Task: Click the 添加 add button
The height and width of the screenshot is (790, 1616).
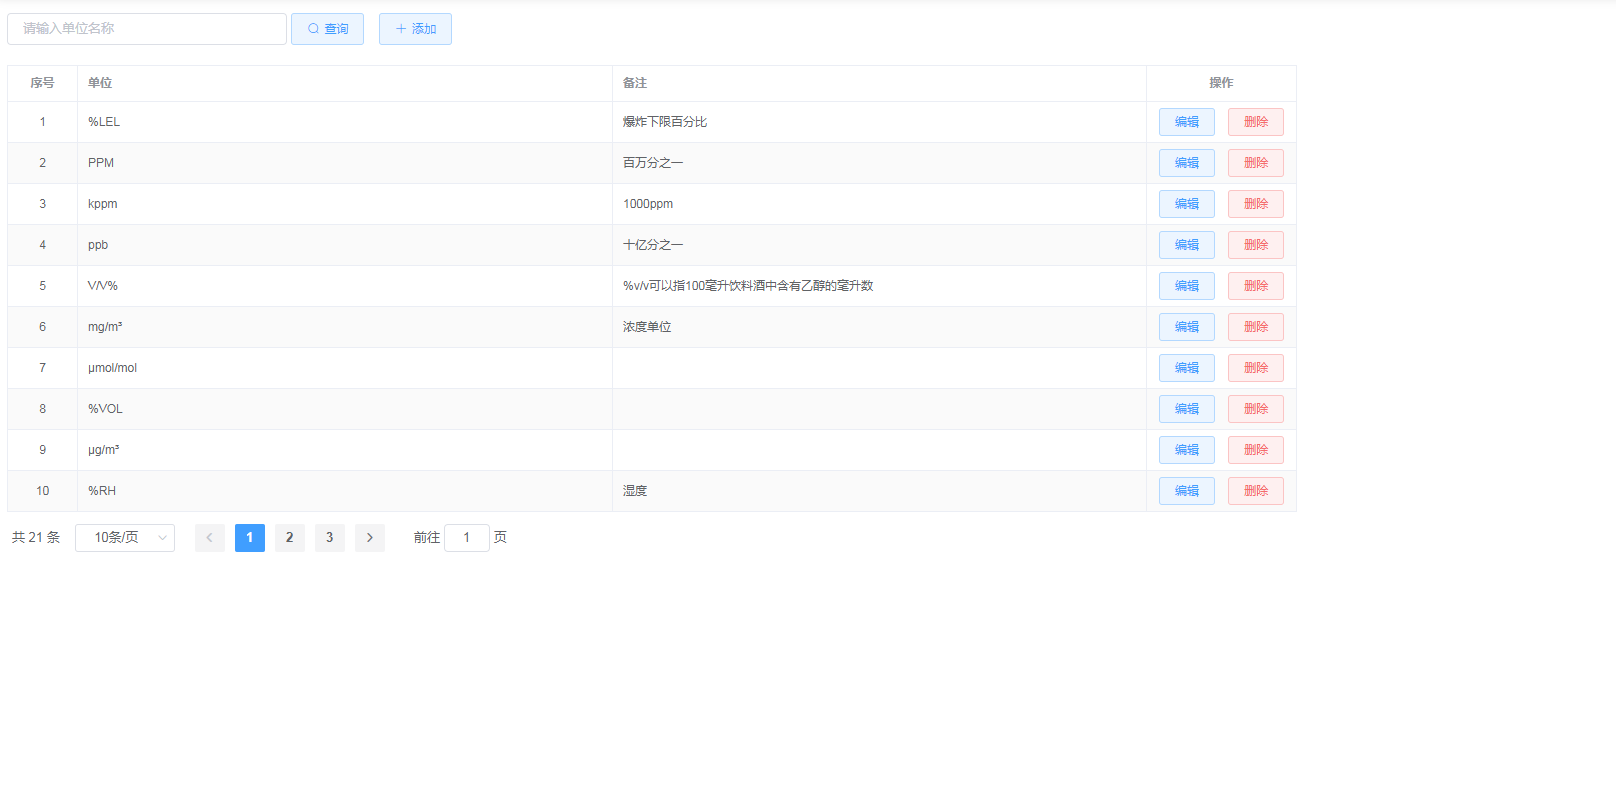Action: (415, 29)
